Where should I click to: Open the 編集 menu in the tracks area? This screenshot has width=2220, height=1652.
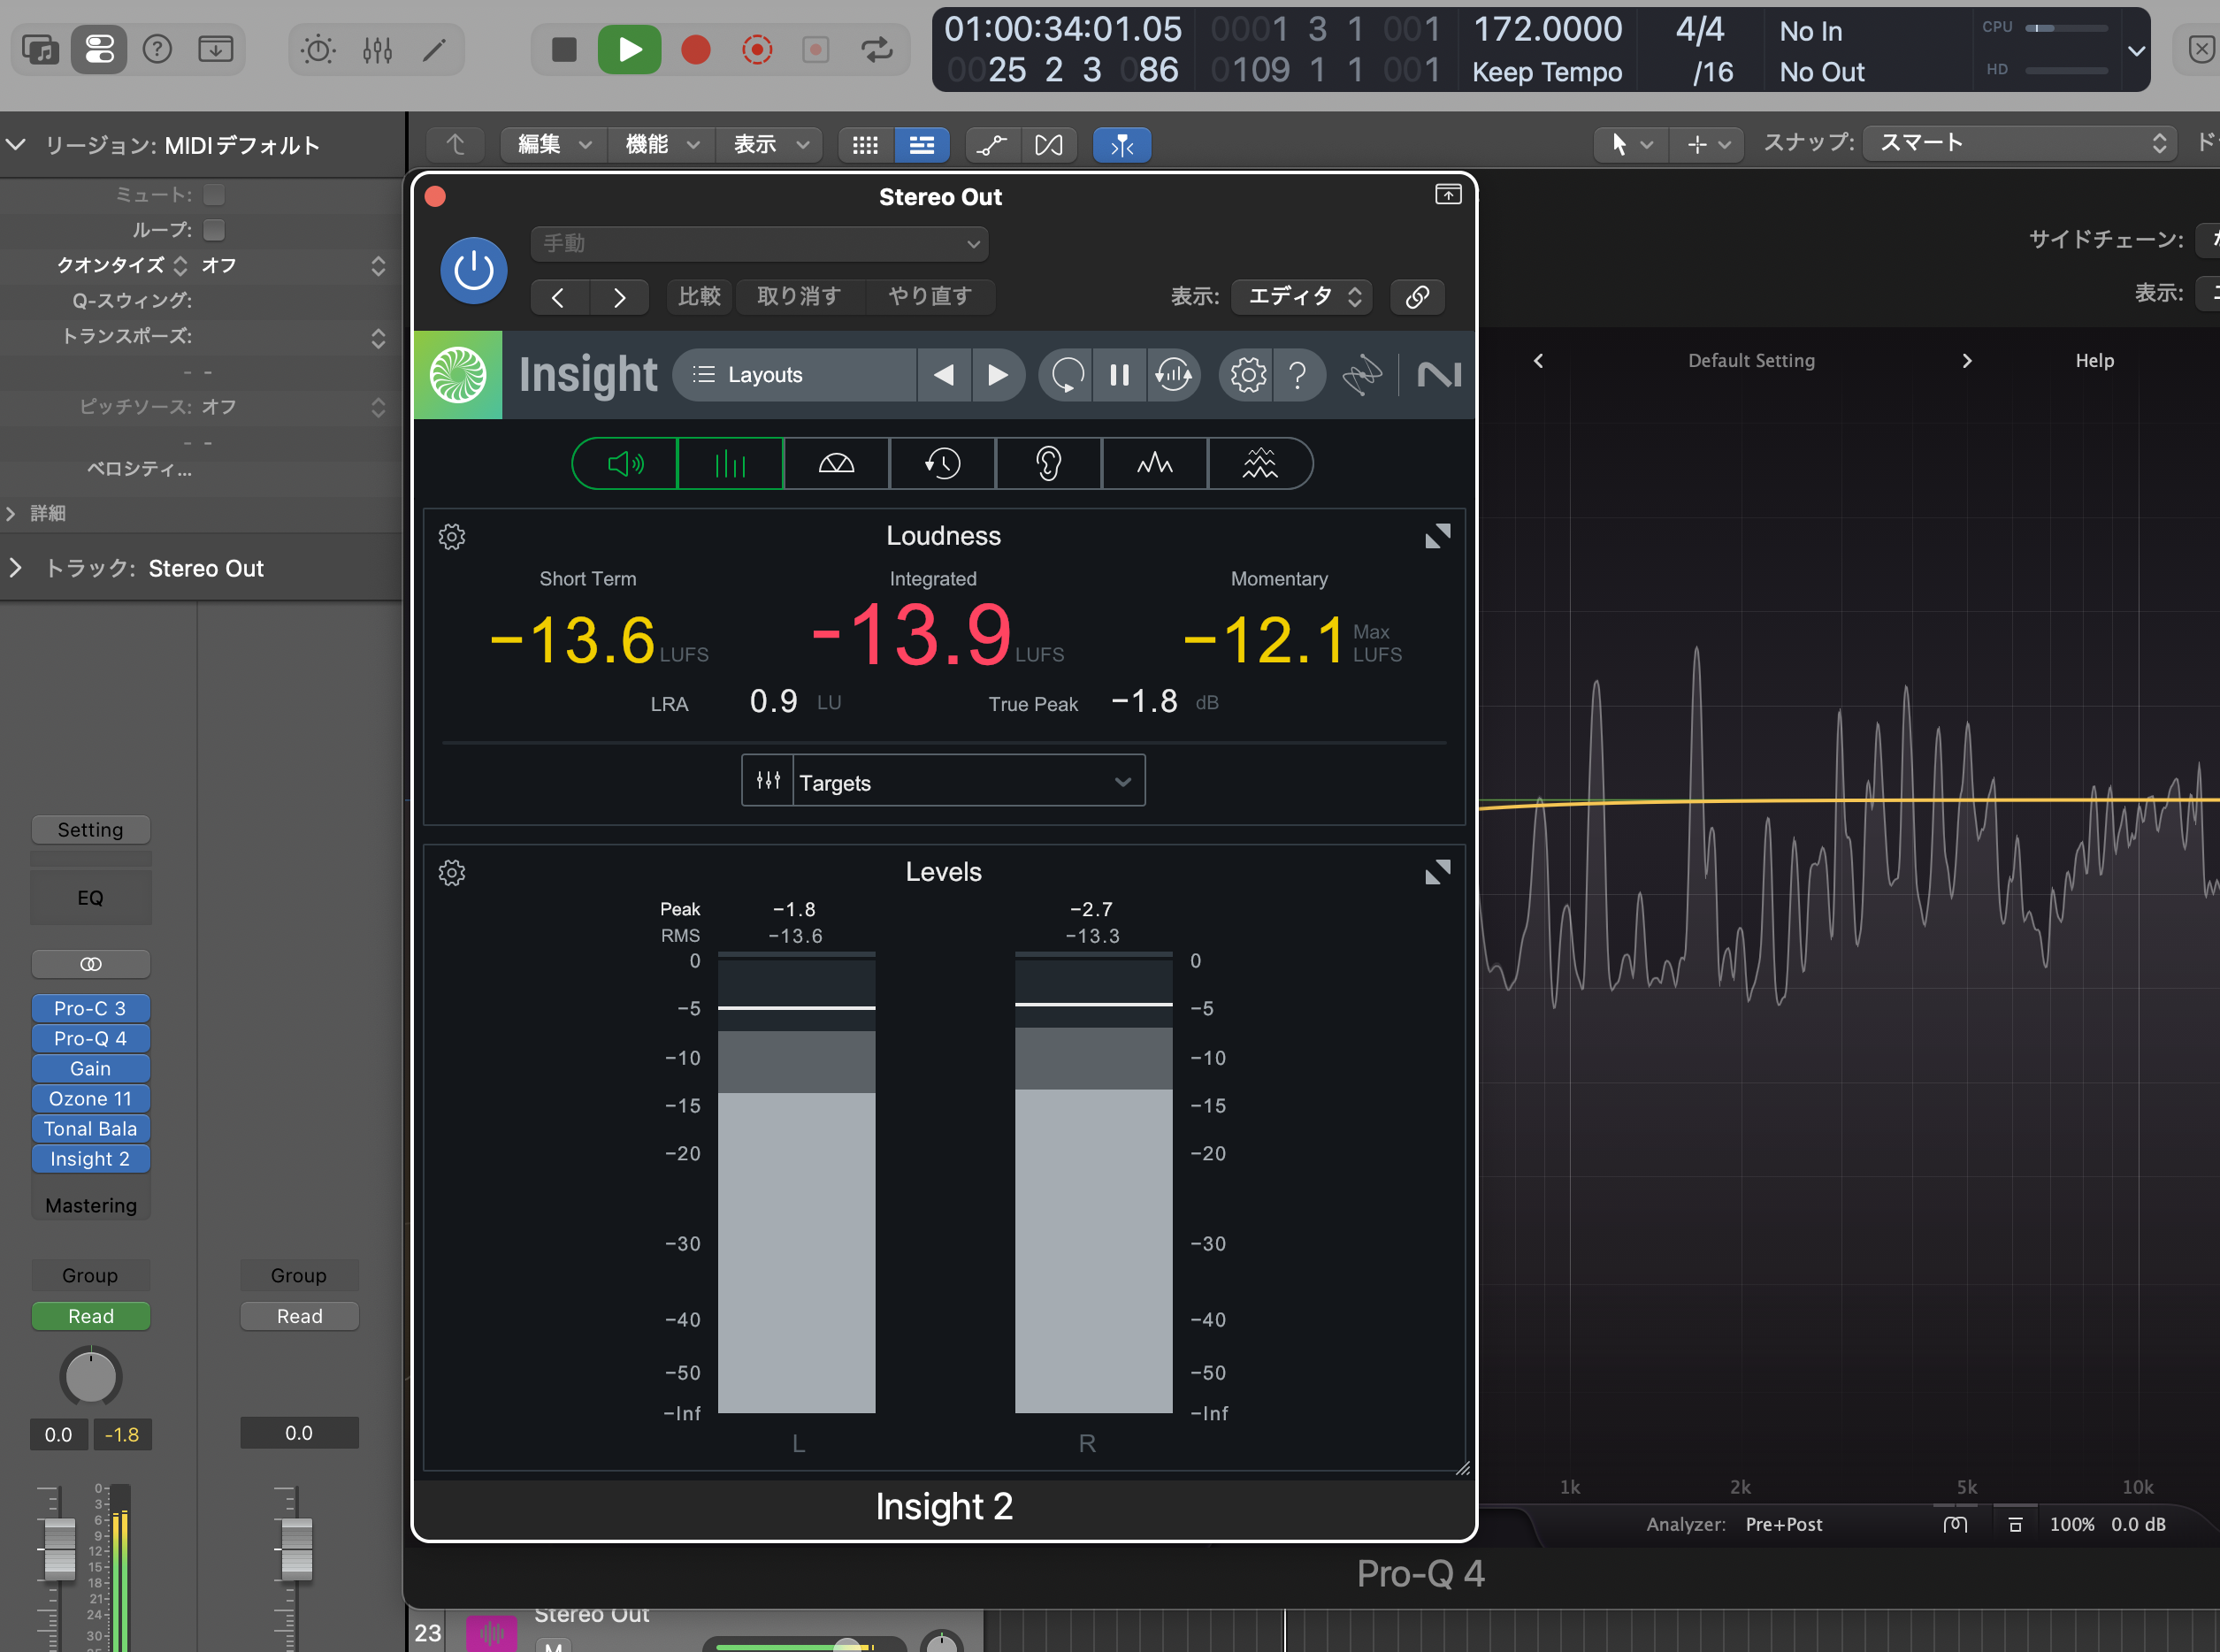pos(555,145)
